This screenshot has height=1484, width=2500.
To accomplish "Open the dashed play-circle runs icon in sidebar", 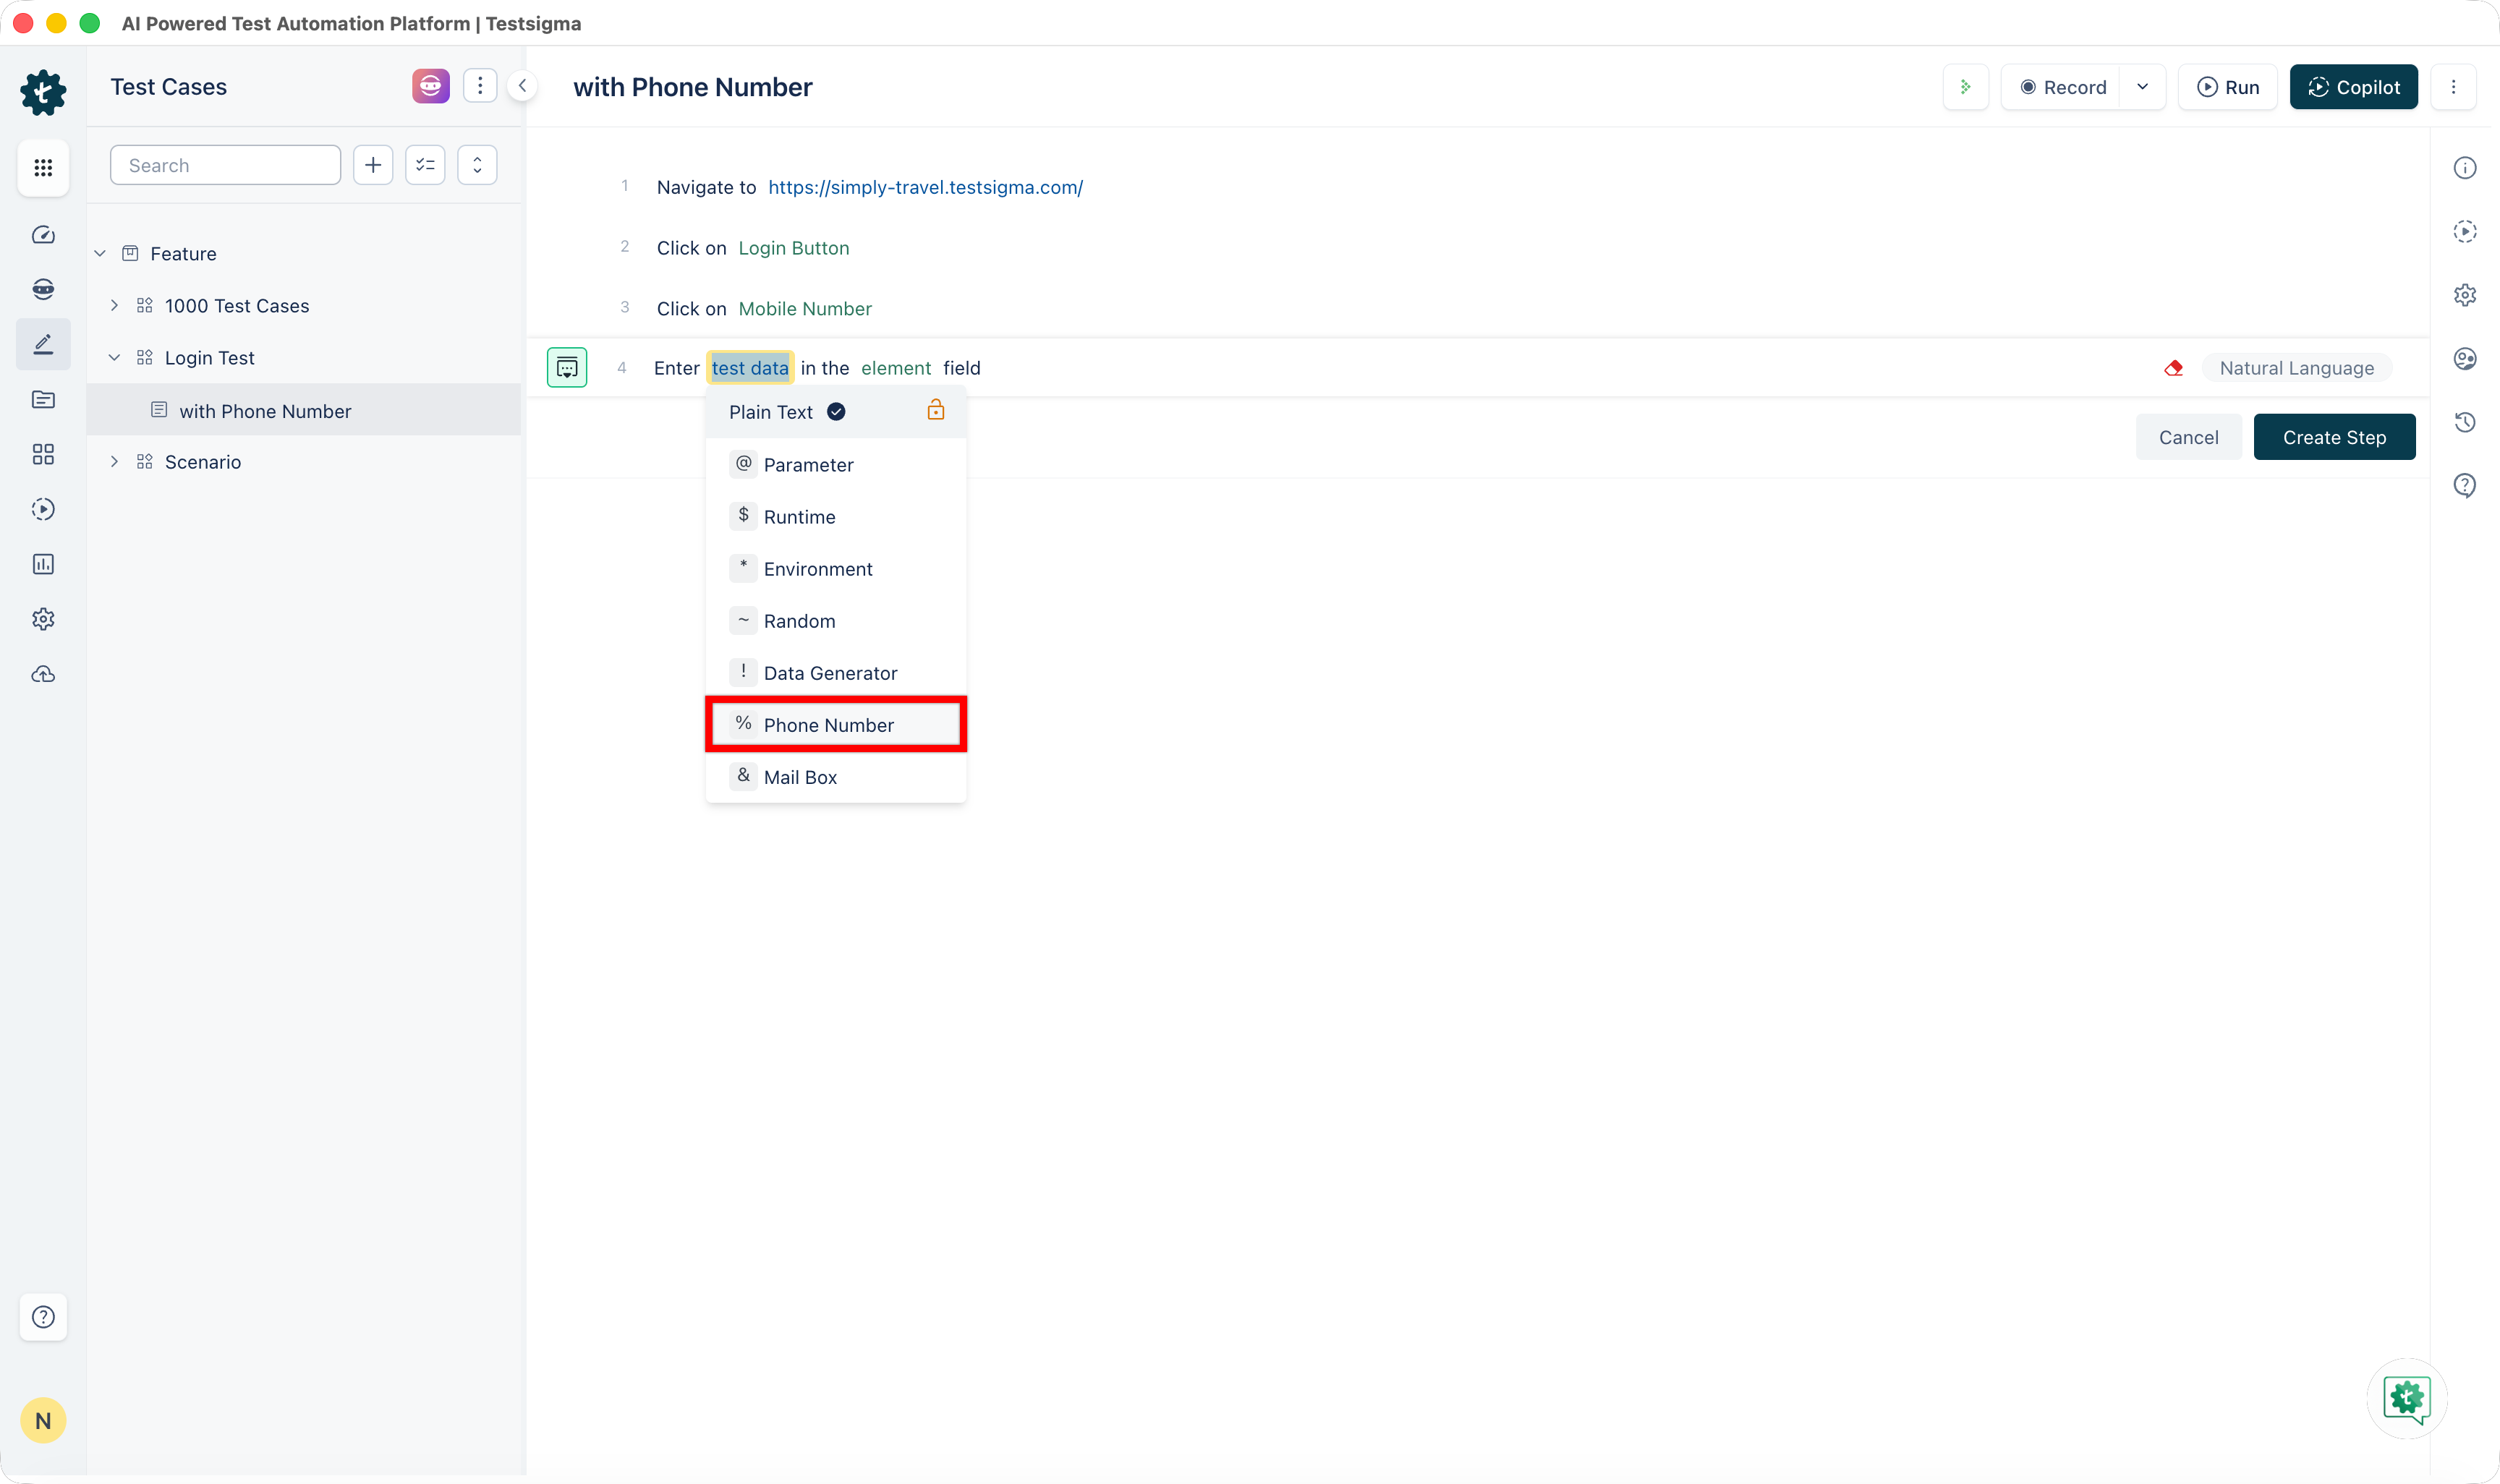I will click(43, 510).
